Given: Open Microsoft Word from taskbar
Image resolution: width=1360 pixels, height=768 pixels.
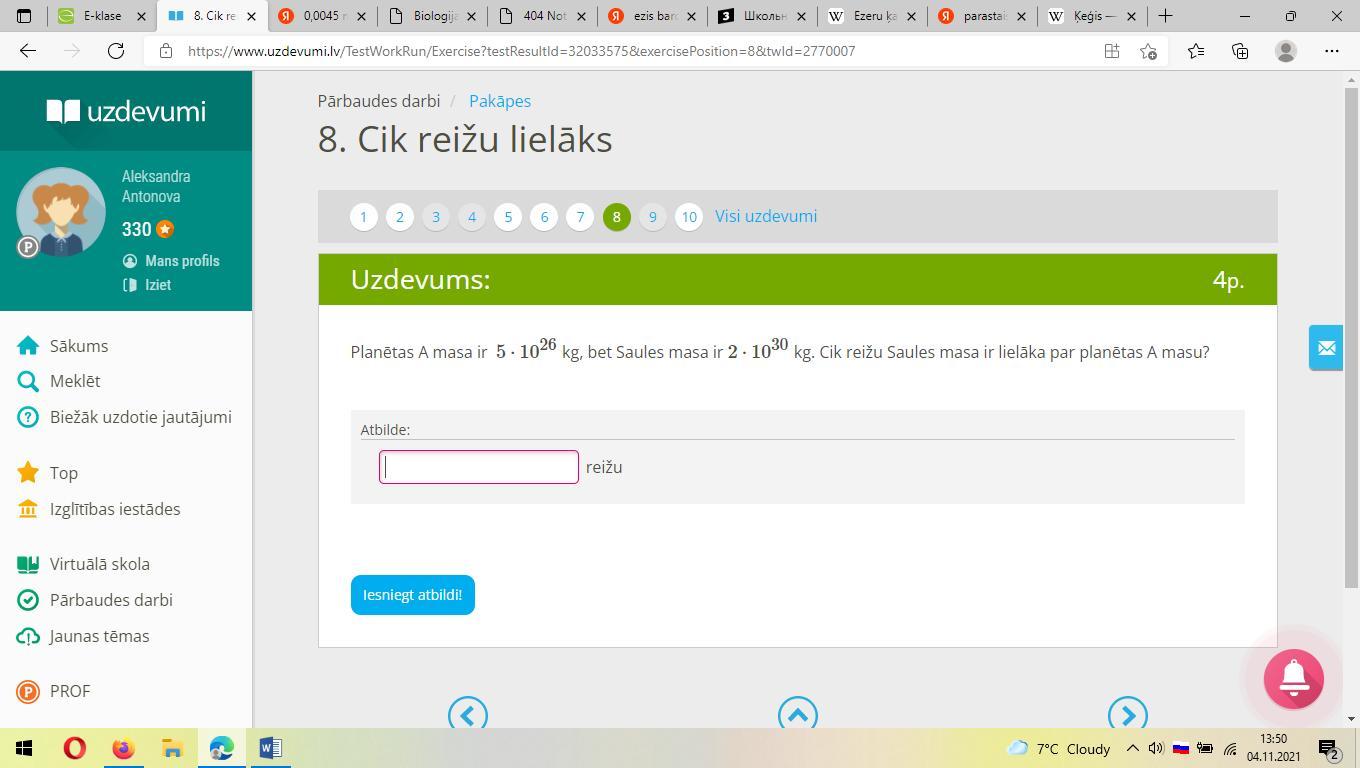Looking at the screenshot, I should point(270,748).
